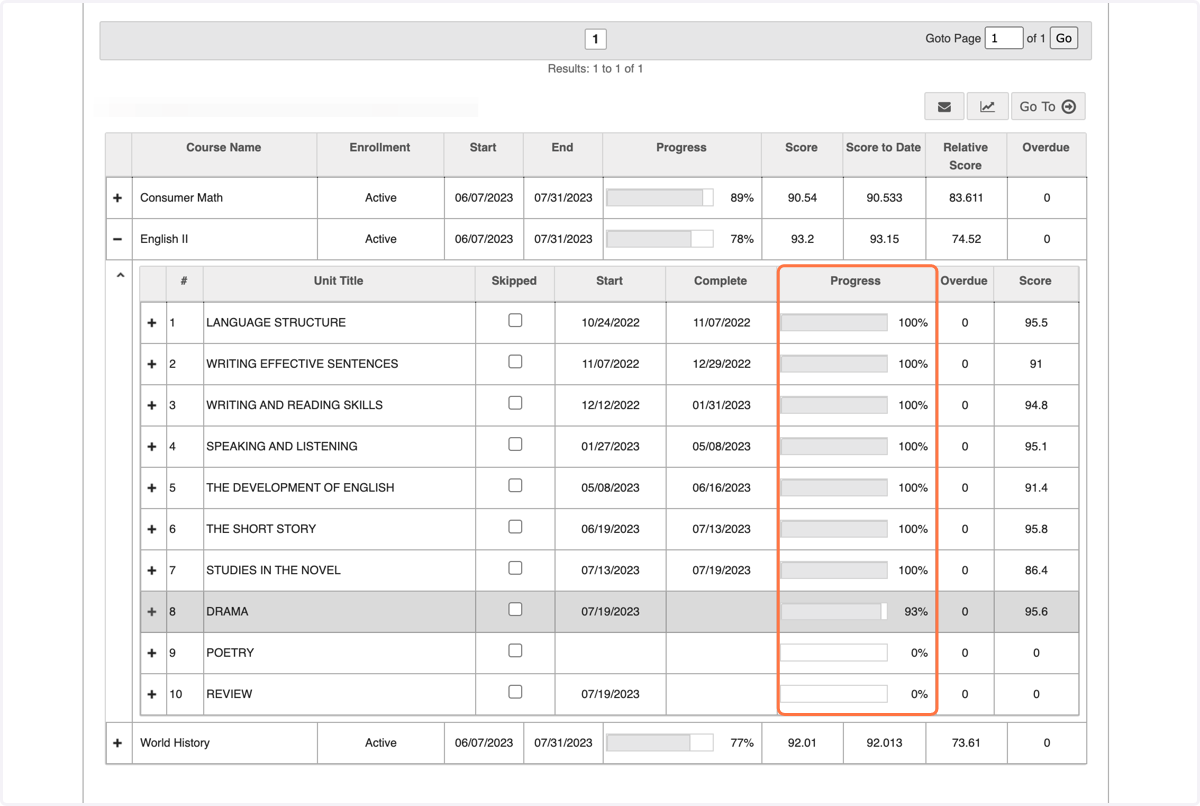The height and width of the screenshot is (806, 1200).
Task: Expand the Consumer Math course row
Action: click(x=118, y=198)
